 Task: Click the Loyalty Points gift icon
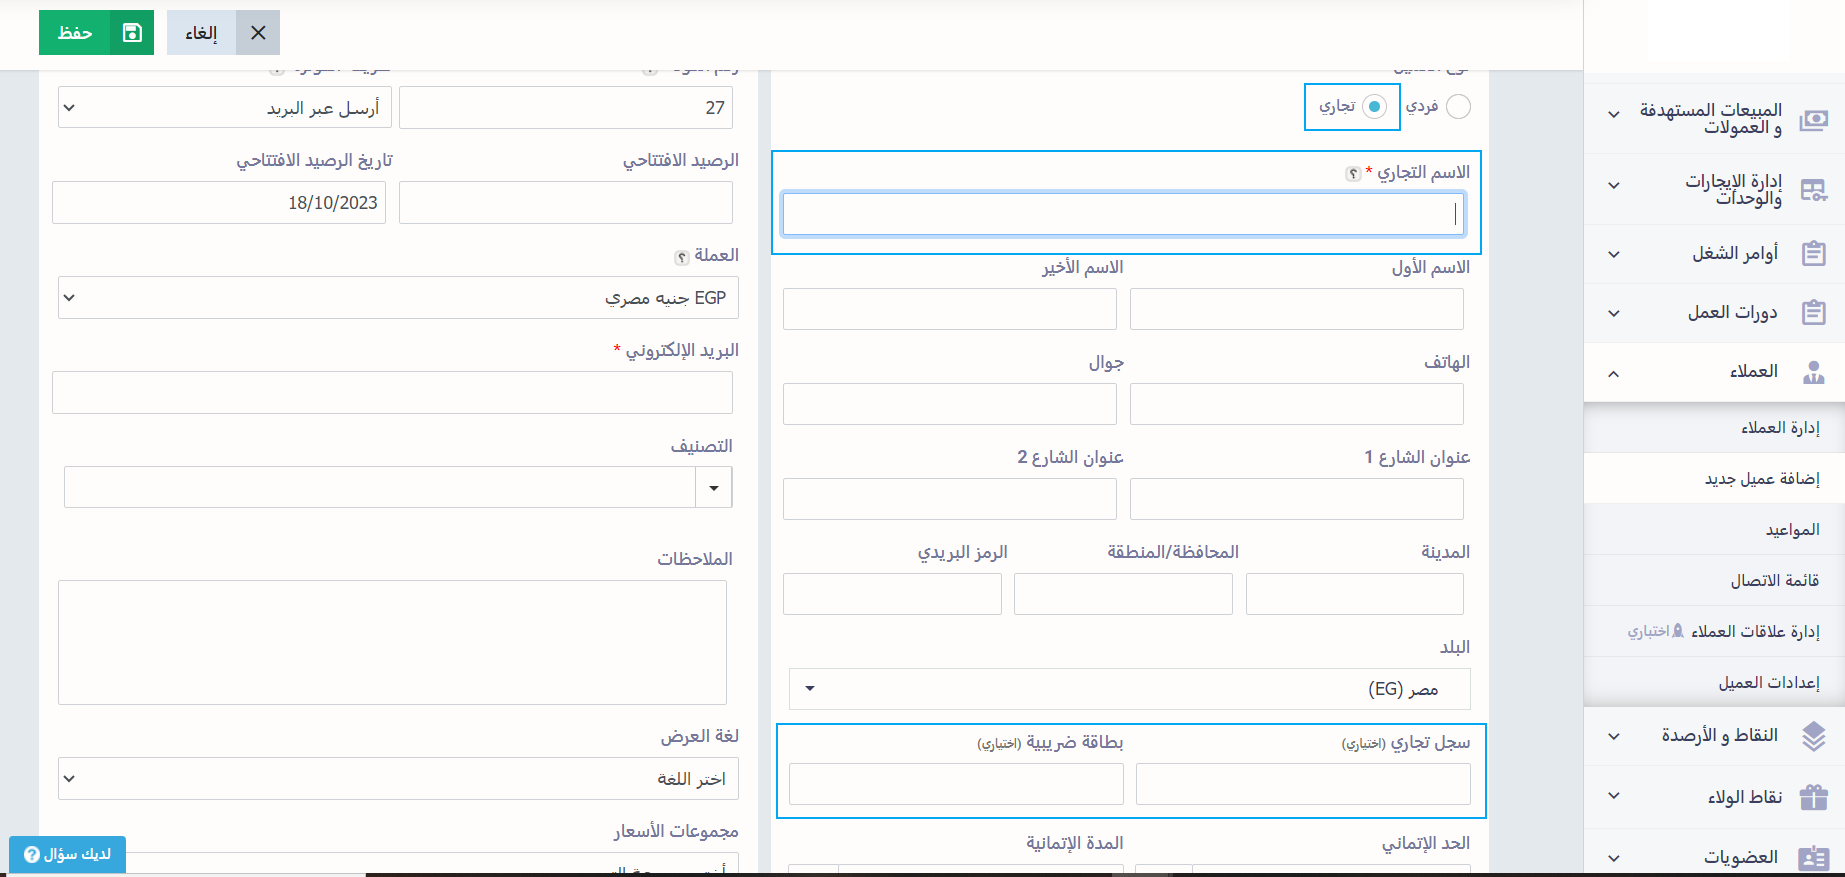coord(1813,797)
